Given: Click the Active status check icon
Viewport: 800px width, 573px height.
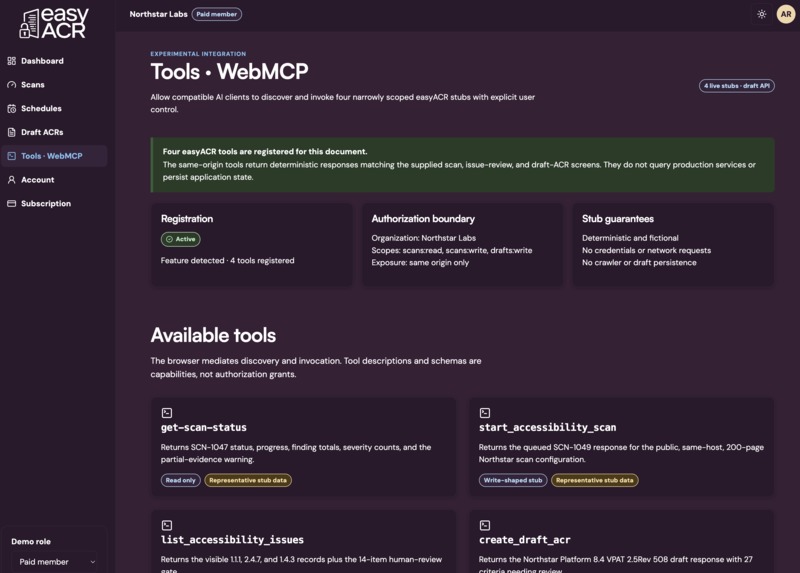Looking at the screenshot, I should click(169, 239).
